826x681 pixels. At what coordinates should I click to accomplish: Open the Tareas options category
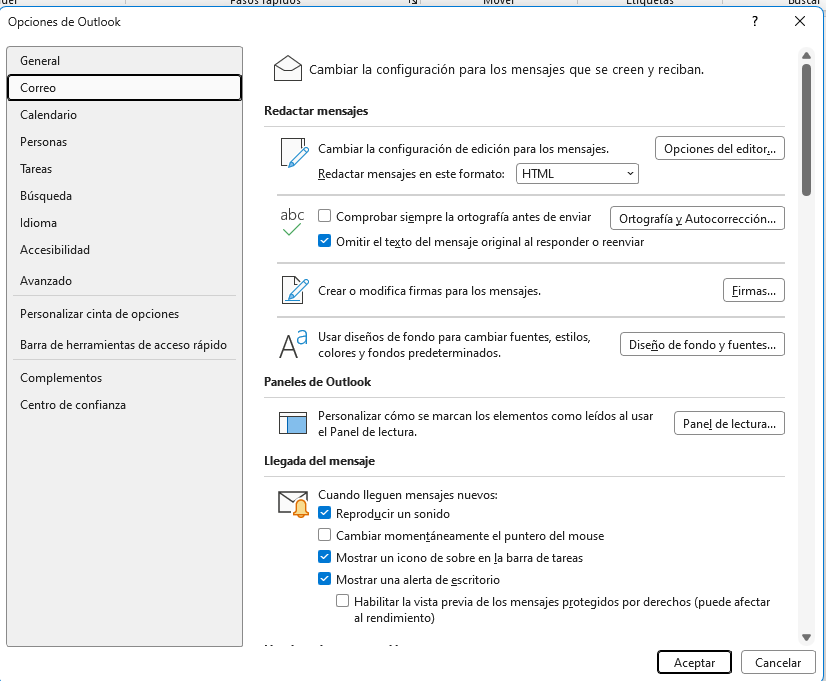pyautogui.click(x=124, y=169)
